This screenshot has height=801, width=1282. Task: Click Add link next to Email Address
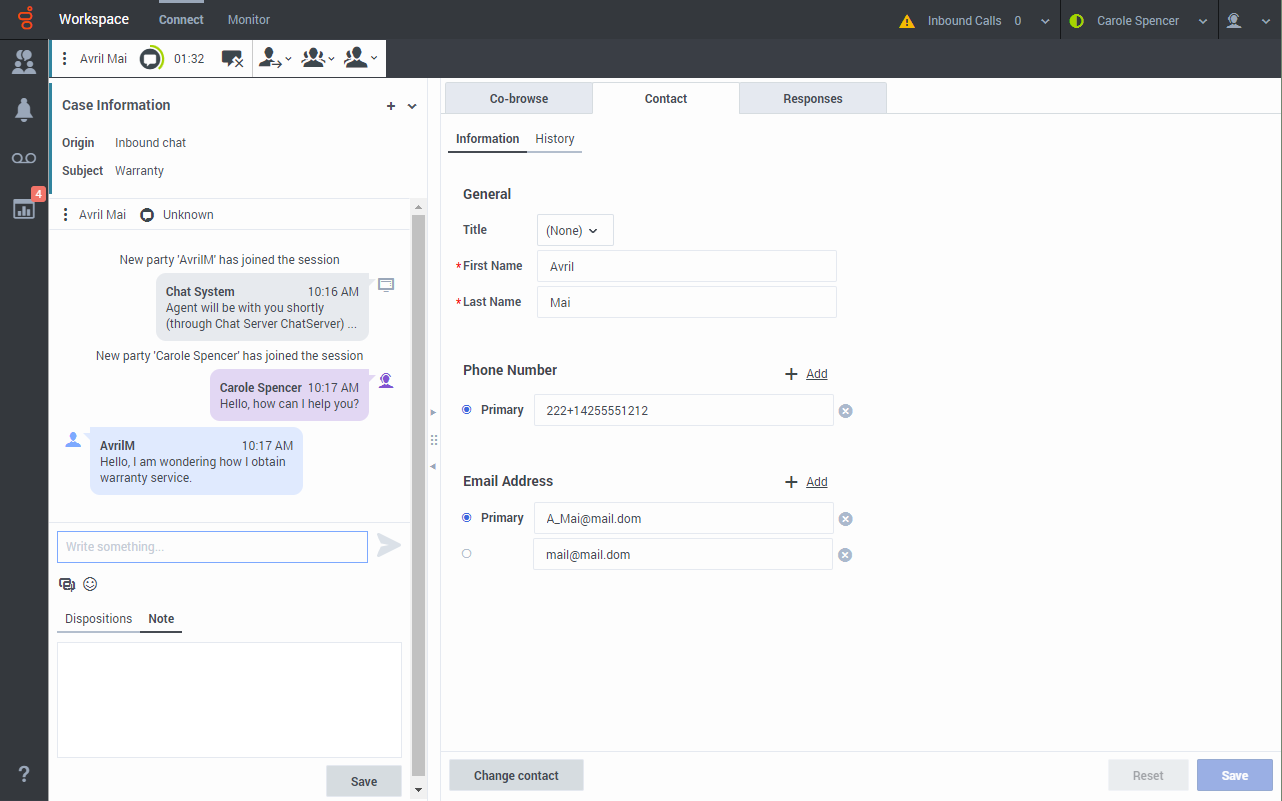[816, 482]
